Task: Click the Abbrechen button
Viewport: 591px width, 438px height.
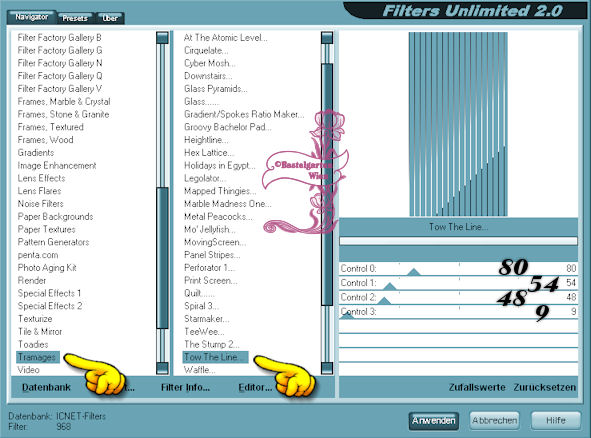Action: 495,420
